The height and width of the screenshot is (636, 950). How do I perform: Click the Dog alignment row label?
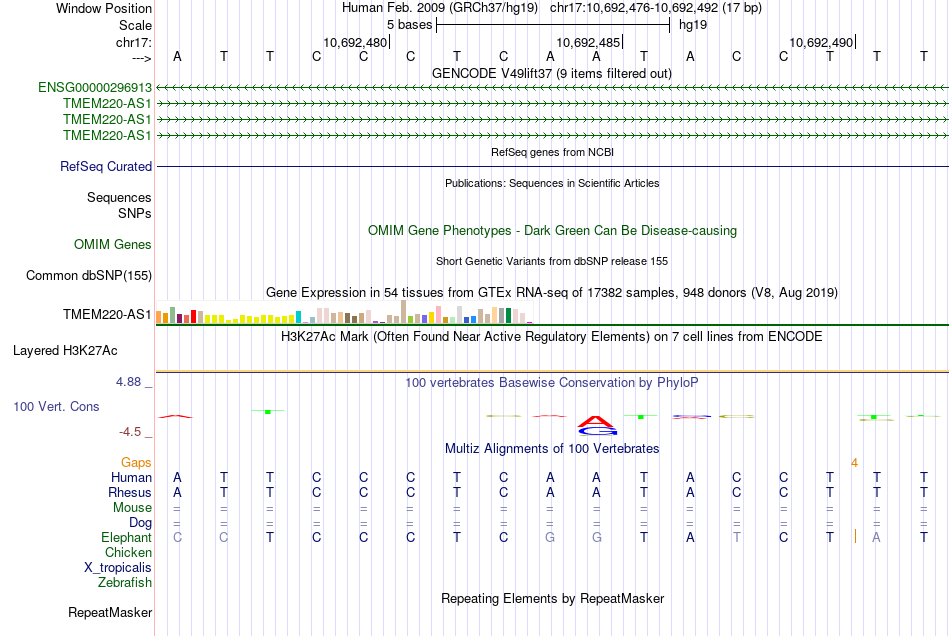pos(140,523)
